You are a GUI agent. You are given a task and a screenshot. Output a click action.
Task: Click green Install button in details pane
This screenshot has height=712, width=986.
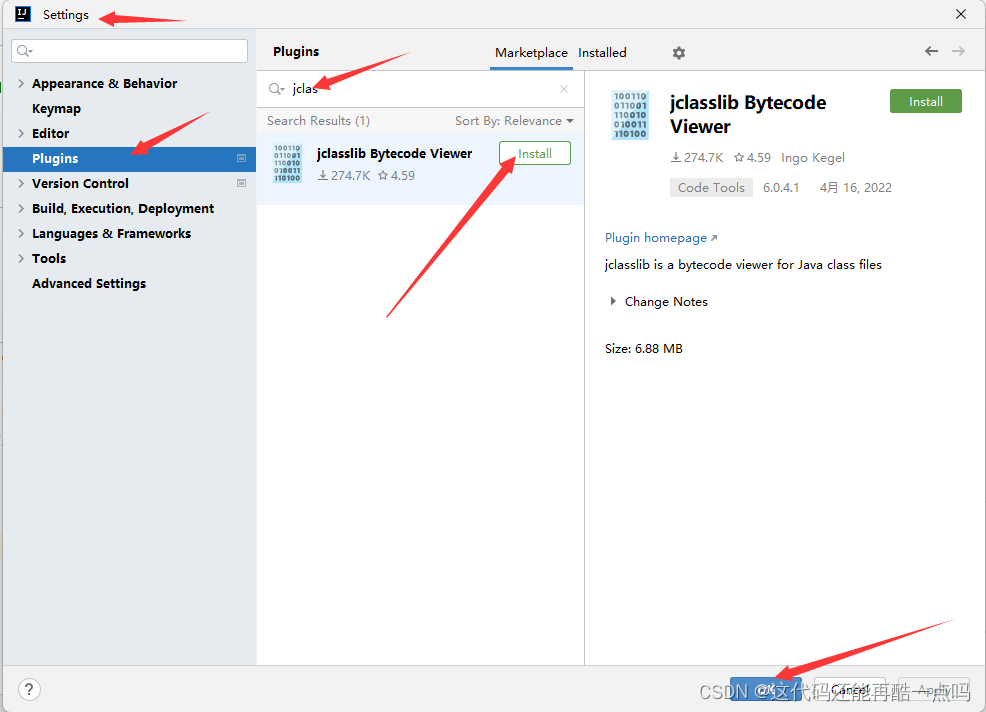pyautogui.click(x=925, y=101)
